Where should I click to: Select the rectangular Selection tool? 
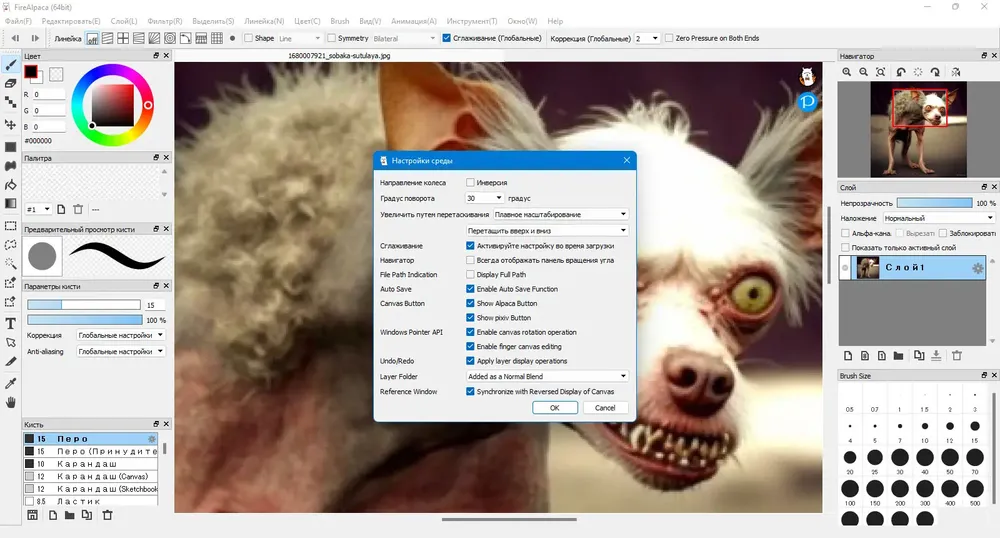pyautogui.click(x=10, y=226)
